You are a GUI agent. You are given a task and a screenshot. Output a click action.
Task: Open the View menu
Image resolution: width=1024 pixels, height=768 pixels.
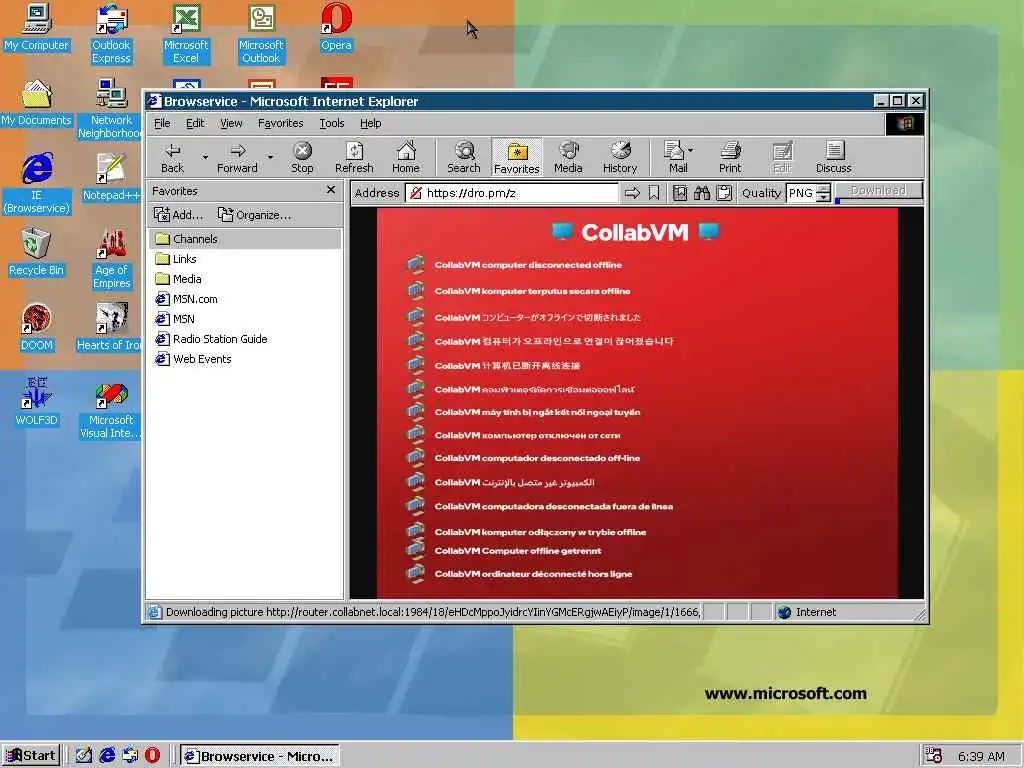pyautogui.click(x=231, y=123)
